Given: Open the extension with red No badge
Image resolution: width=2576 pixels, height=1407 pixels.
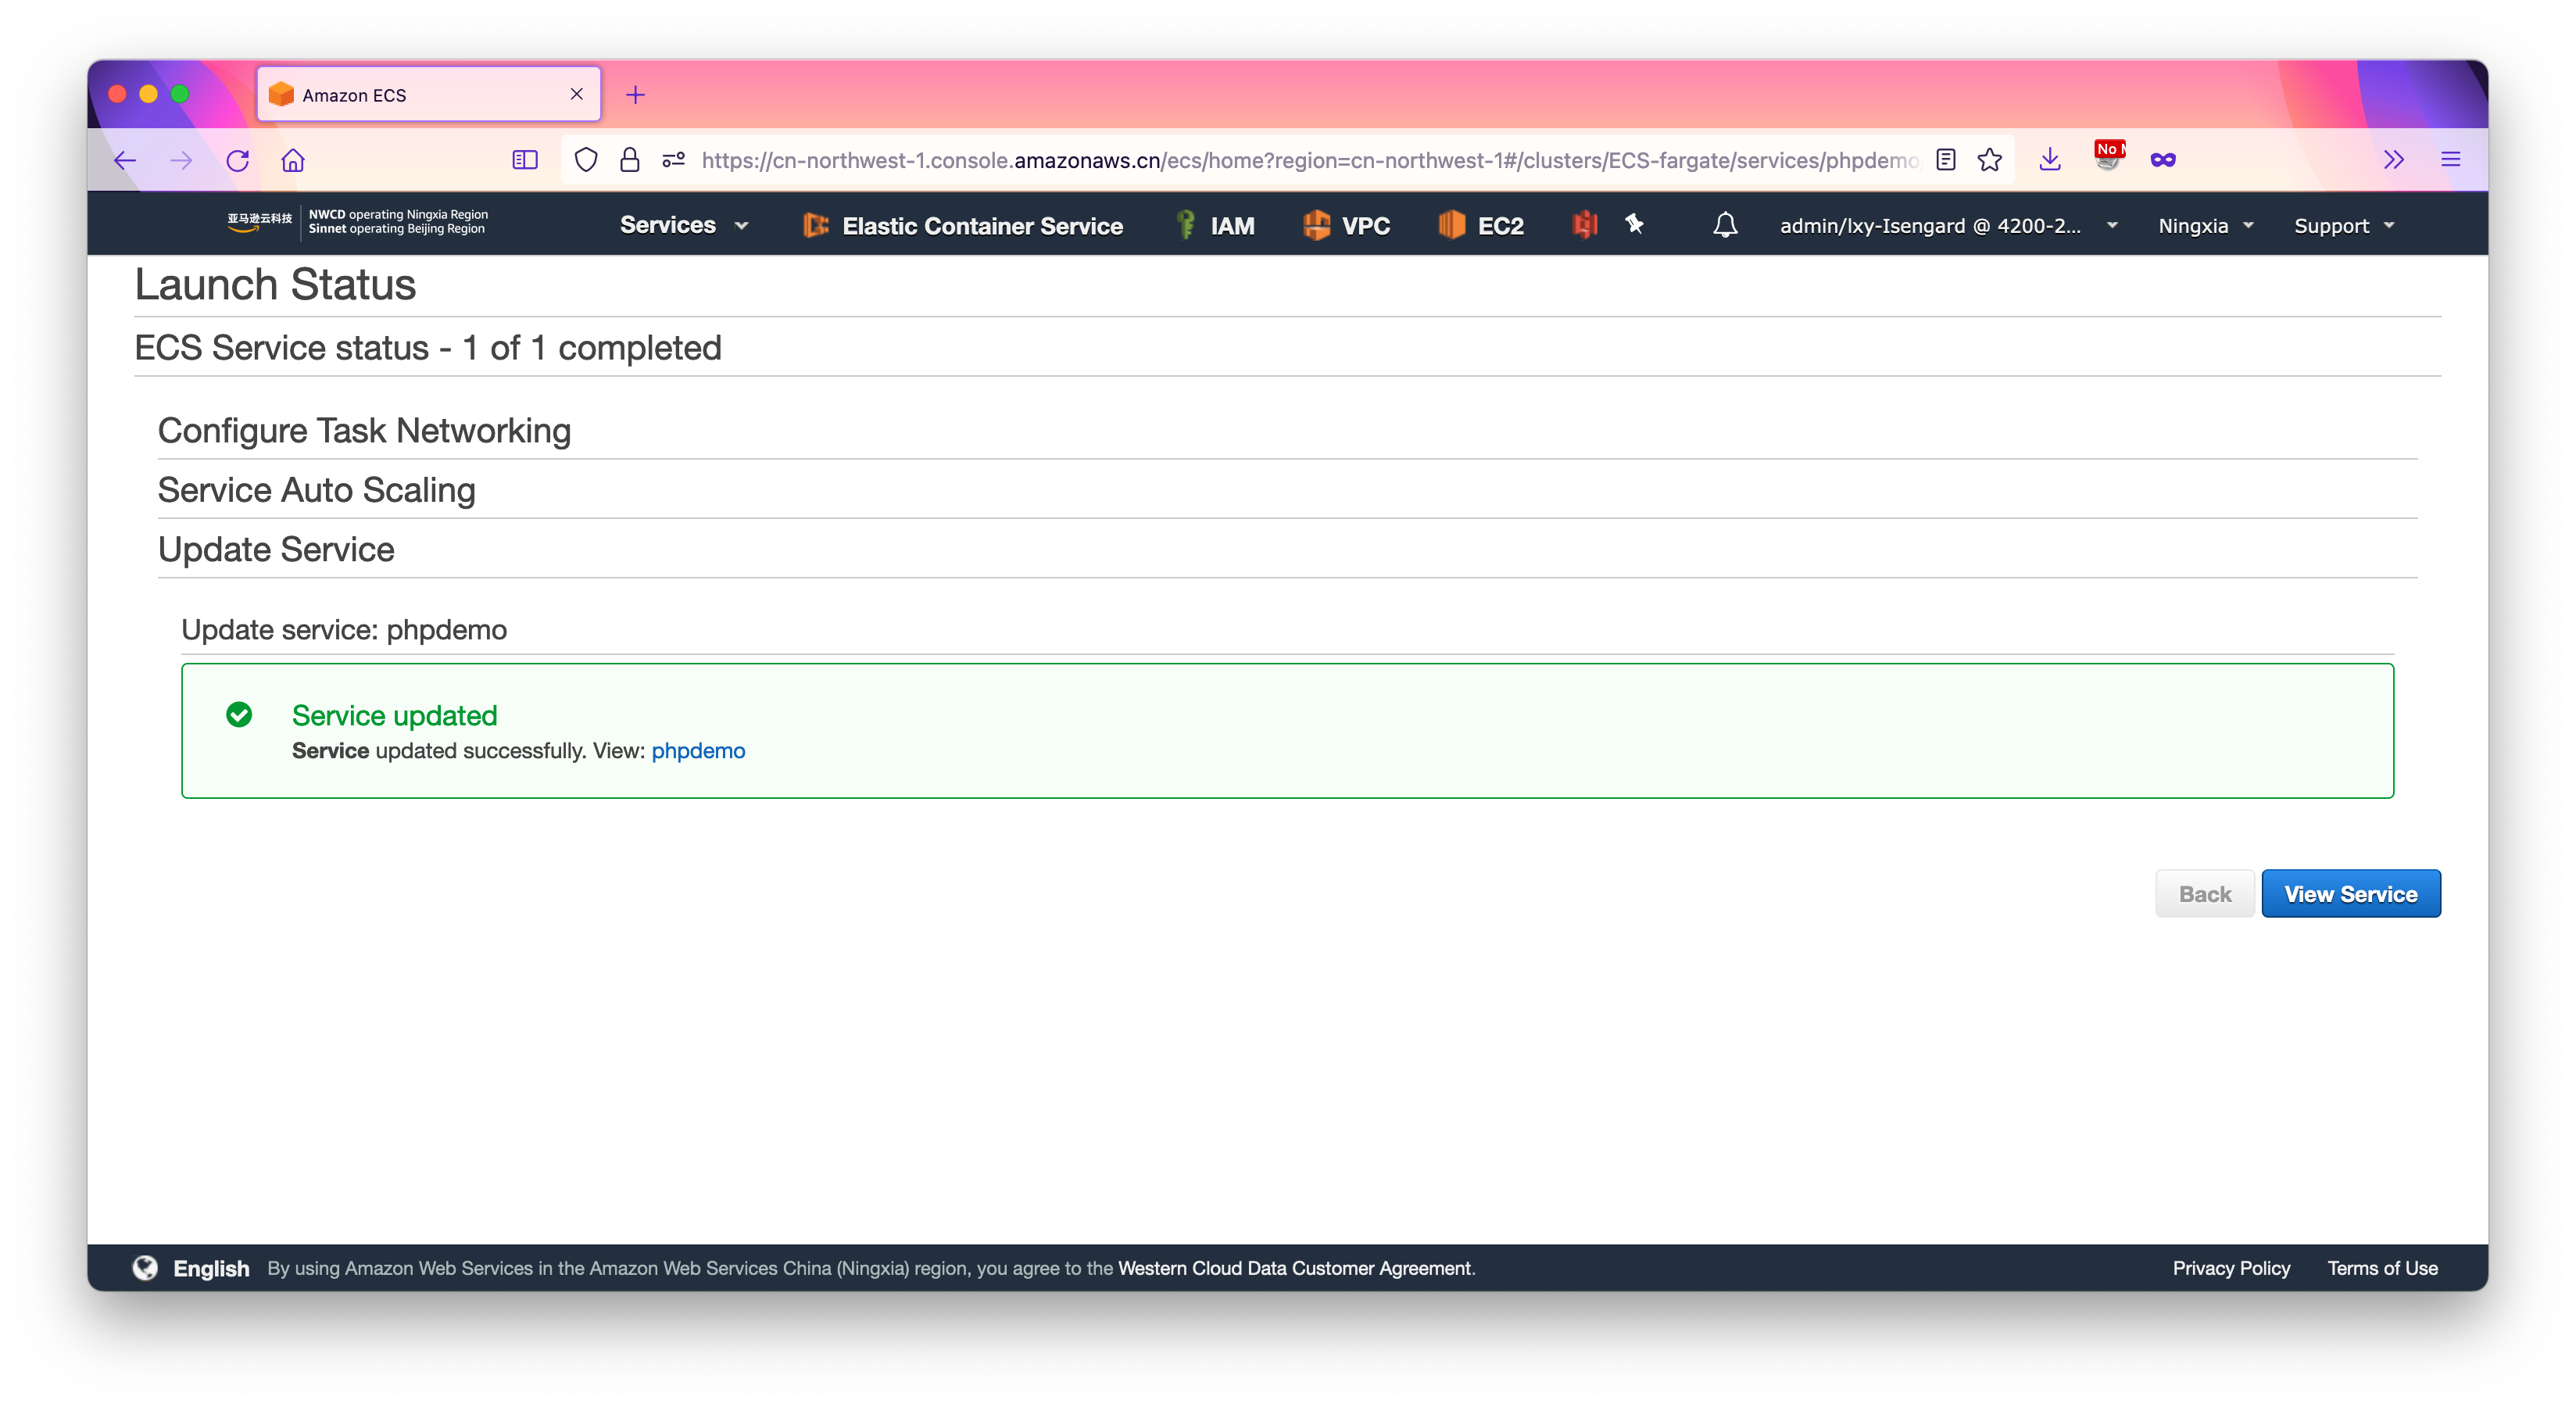Looking at the screenshot, I should pos(2108,158).
